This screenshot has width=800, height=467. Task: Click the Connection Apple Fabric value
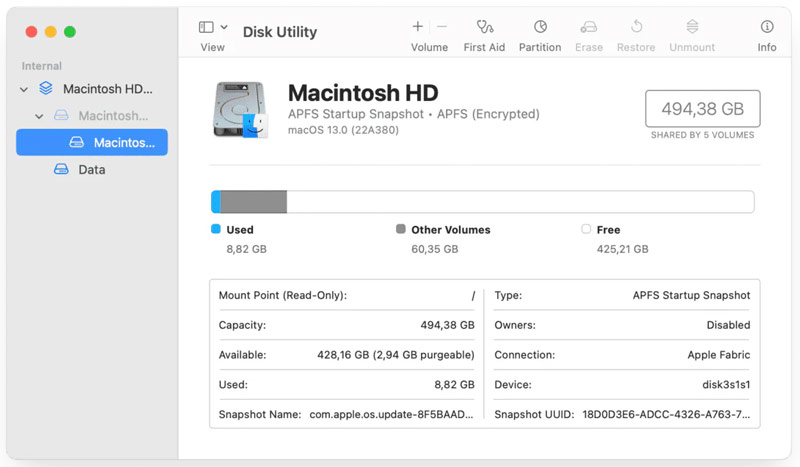click(x=718, y=355)
